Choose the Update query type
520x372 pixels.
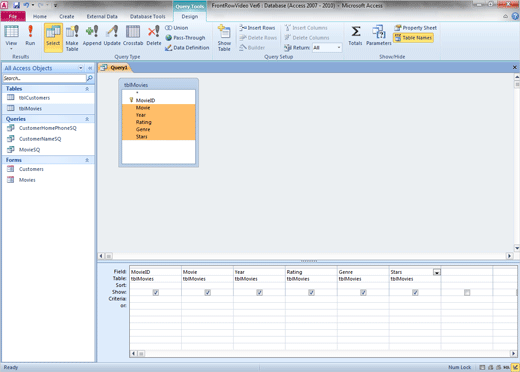pos(112,36)
